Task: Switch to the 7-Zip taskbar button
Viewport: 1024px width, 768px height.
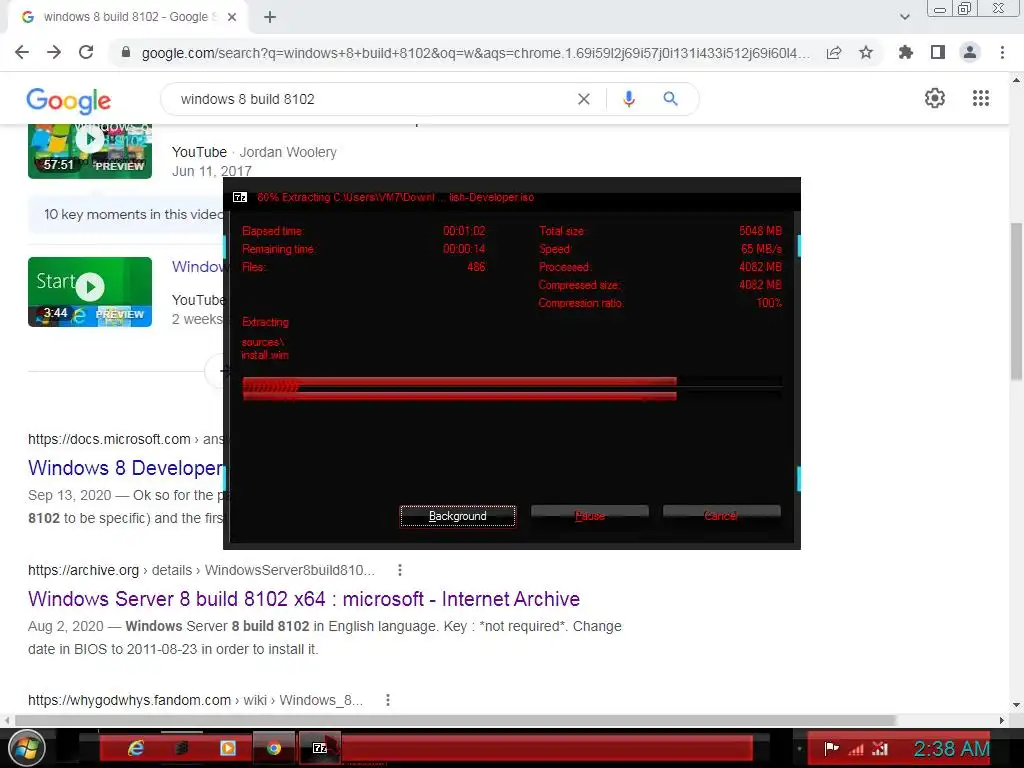Action: pos(320,748)
